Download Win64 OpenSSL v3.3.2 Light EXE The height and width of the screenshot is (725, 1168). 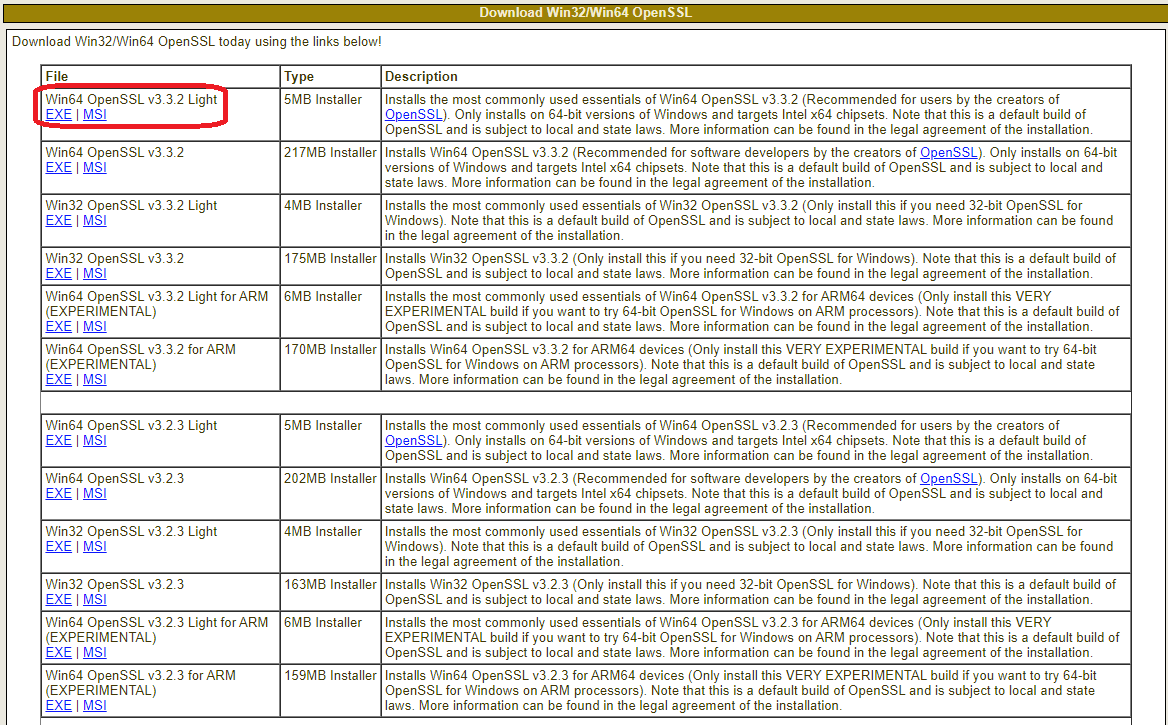tap(58, 115)
